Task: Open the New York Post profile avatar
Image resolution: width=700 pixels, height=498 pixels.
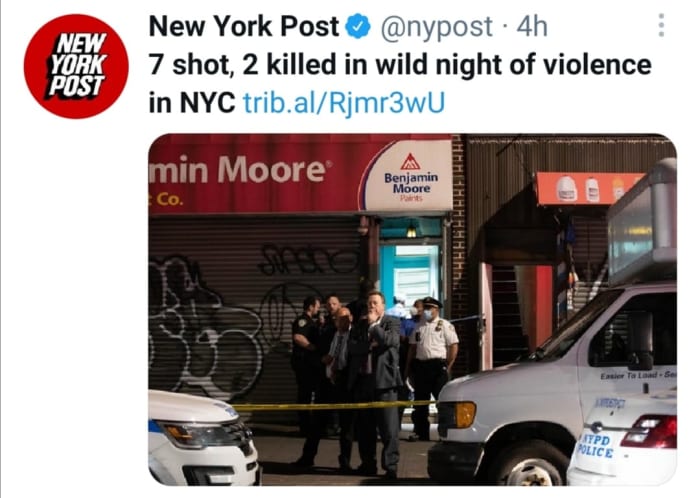Action: tap(76, 66)
